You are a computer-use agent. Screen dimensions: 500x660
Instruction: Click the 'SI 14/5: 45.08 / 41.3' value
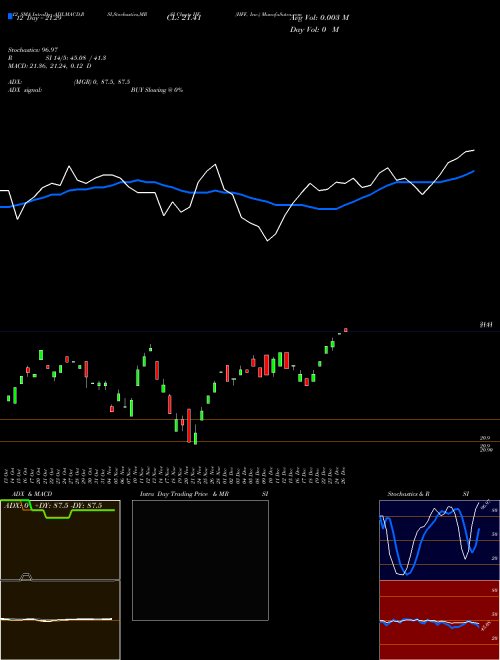[x=76, y=58]
